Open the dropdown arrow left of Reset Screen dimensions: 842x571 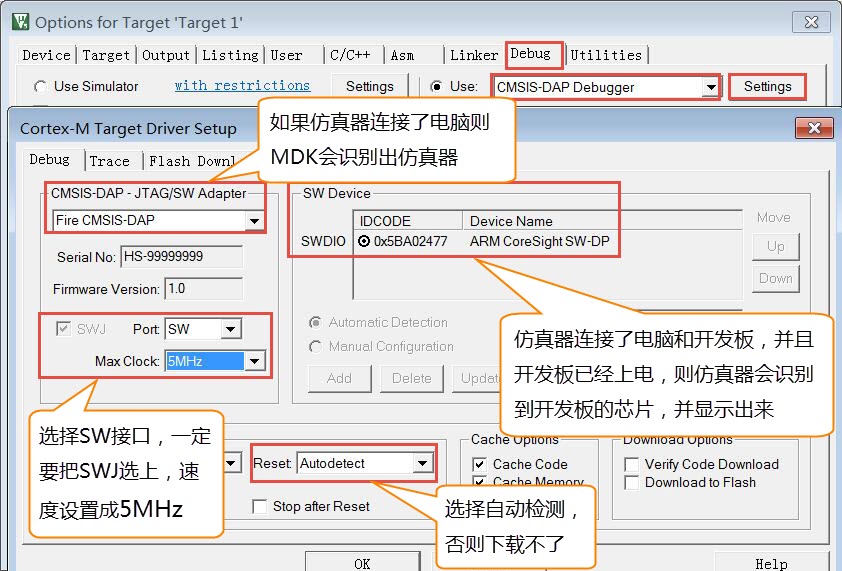231,463
